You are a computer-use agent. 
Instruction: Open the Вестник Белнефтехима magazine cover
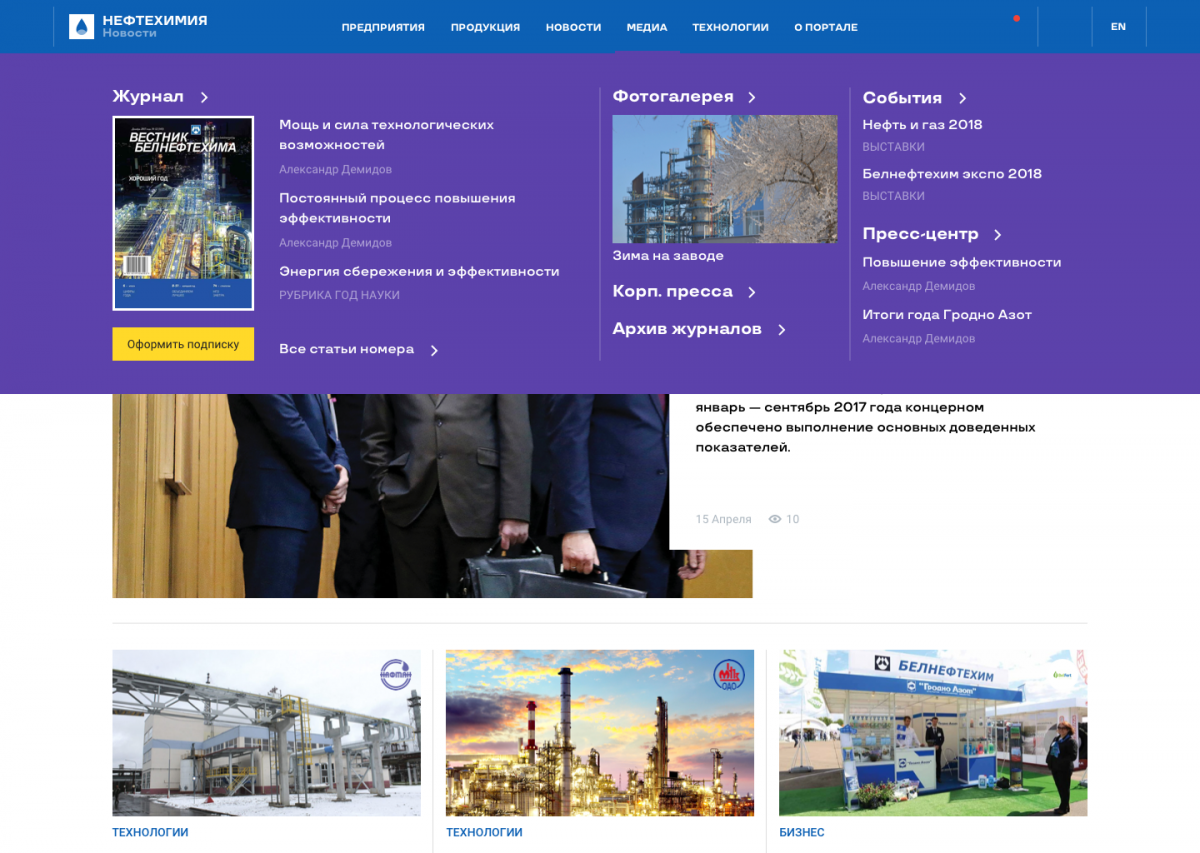click(x=183, y=214)
